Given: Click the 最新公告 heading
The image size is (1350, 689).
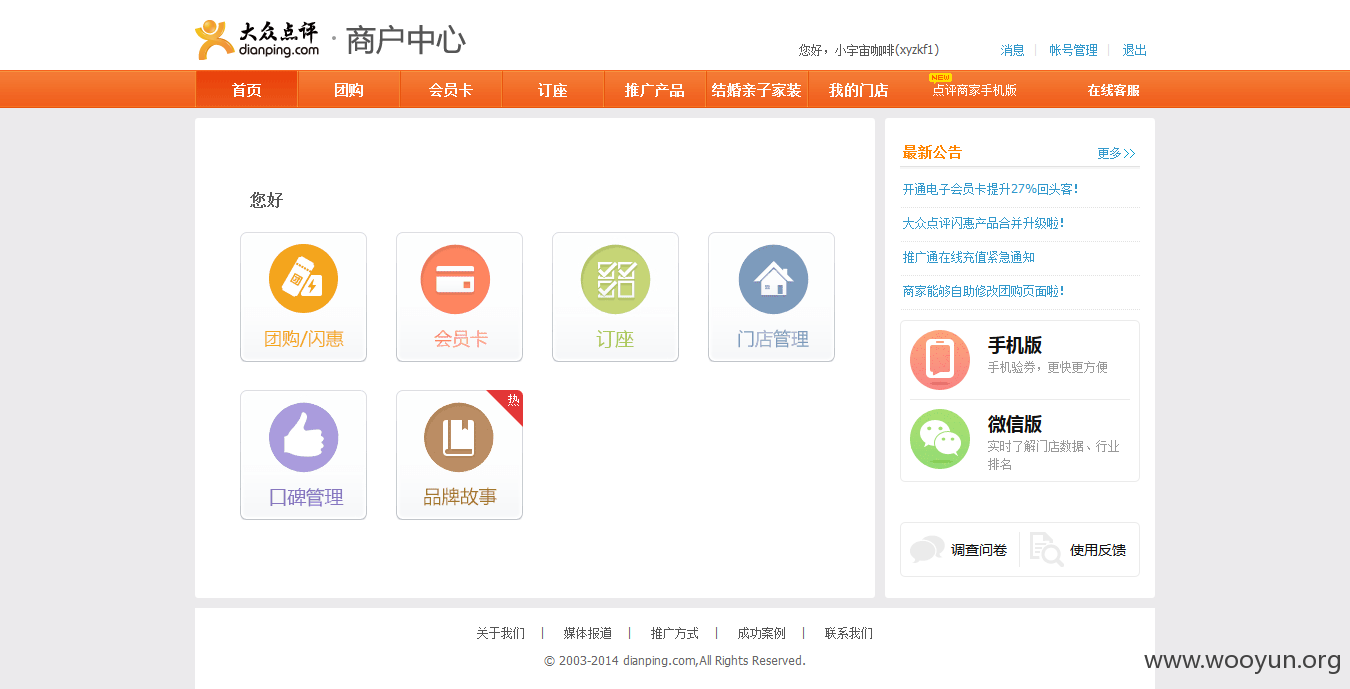Looking at the screenshot, I should coord(932,152).
